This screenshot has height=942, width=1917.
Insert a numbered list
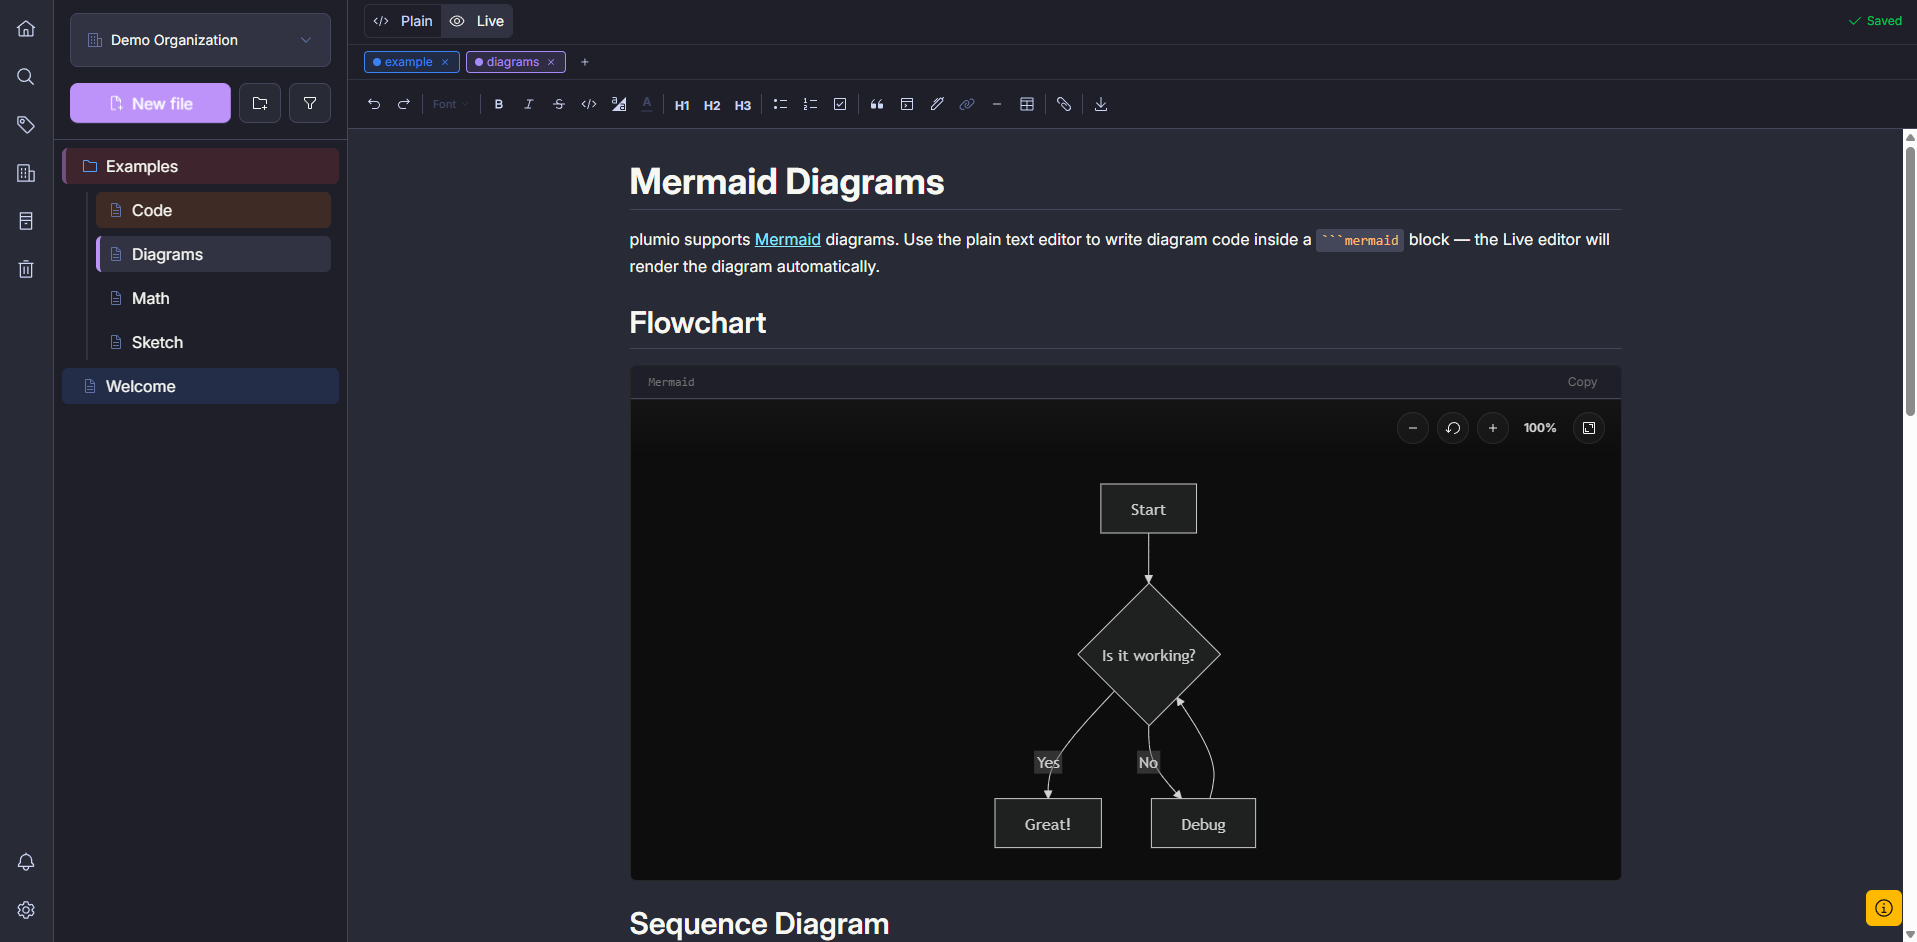[x=810, y=104]
